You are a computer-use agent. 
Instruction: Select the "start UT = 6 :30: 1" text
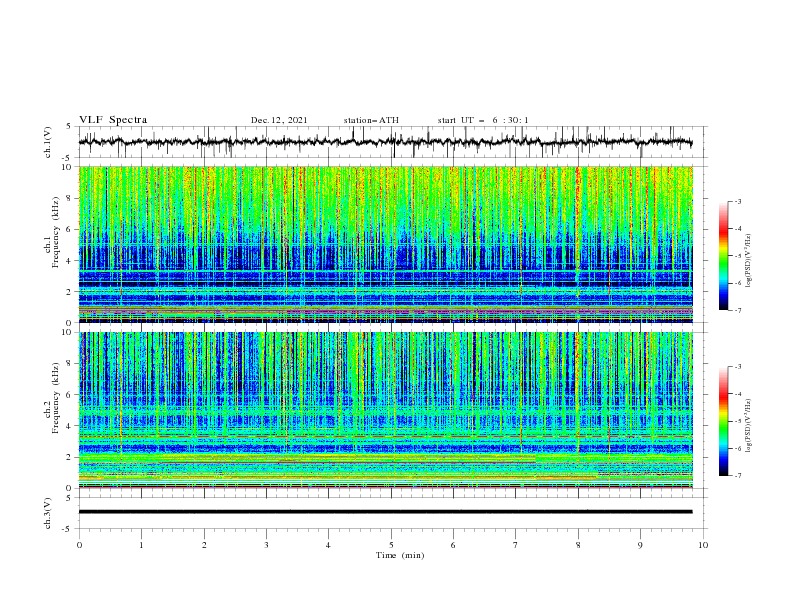tap(483, 120)
